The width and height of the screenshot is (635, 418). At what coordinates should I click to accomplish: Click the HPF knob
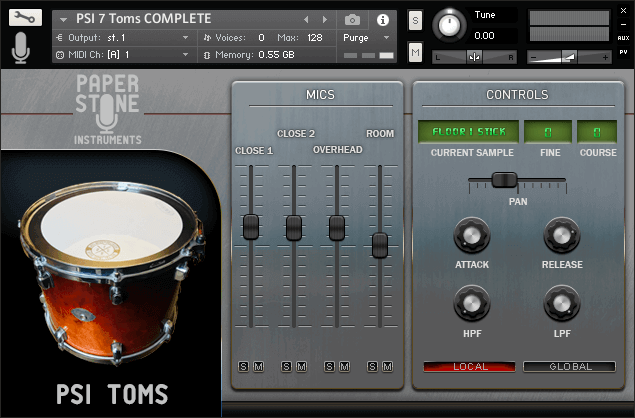coord(472,303)
